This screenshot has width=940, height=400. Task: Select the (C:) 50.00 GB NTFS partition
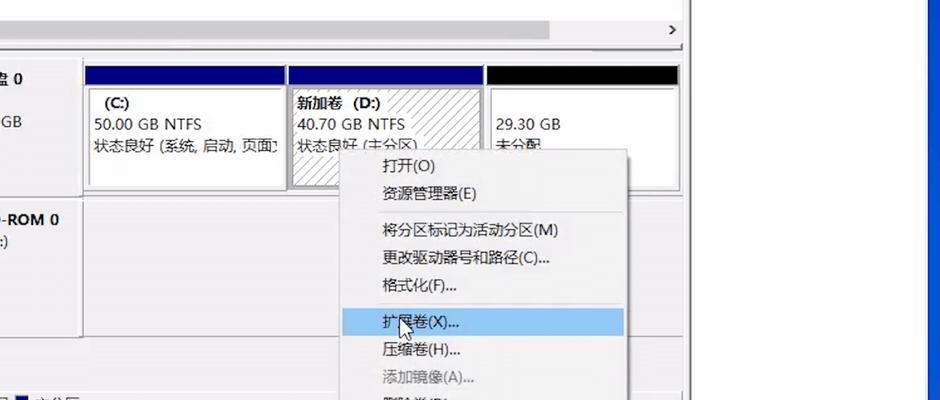click(x=185, y=138)
